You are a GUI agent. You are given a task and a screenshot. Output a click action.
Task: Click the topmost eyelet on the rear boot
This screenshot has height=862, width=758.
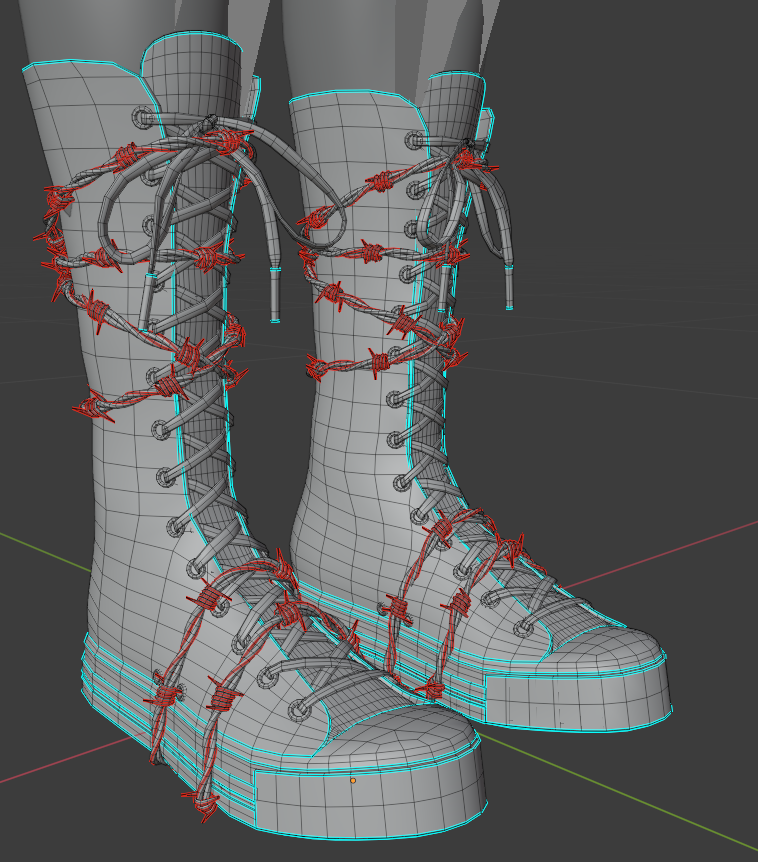pos(414,140)
